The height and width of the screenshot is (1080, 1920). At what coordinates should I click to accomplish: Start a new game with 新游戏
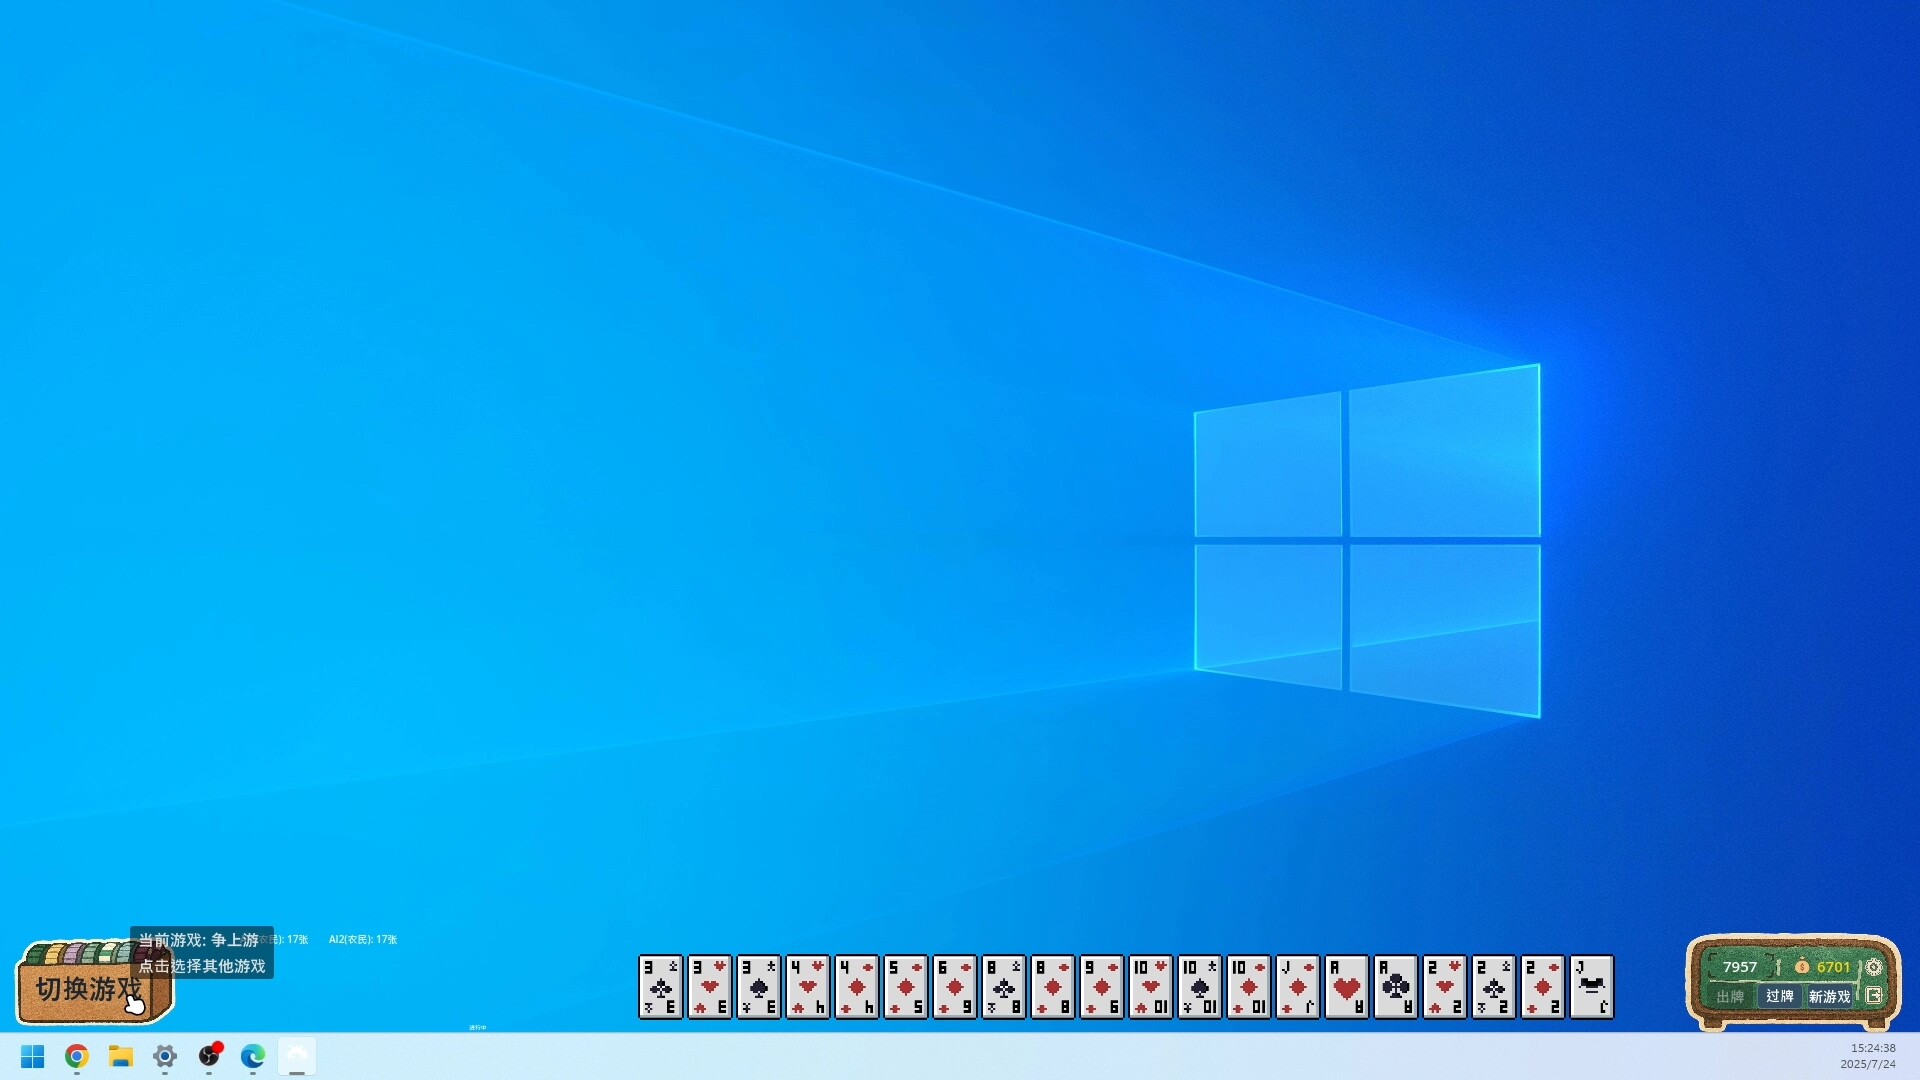pos(1830,997)
